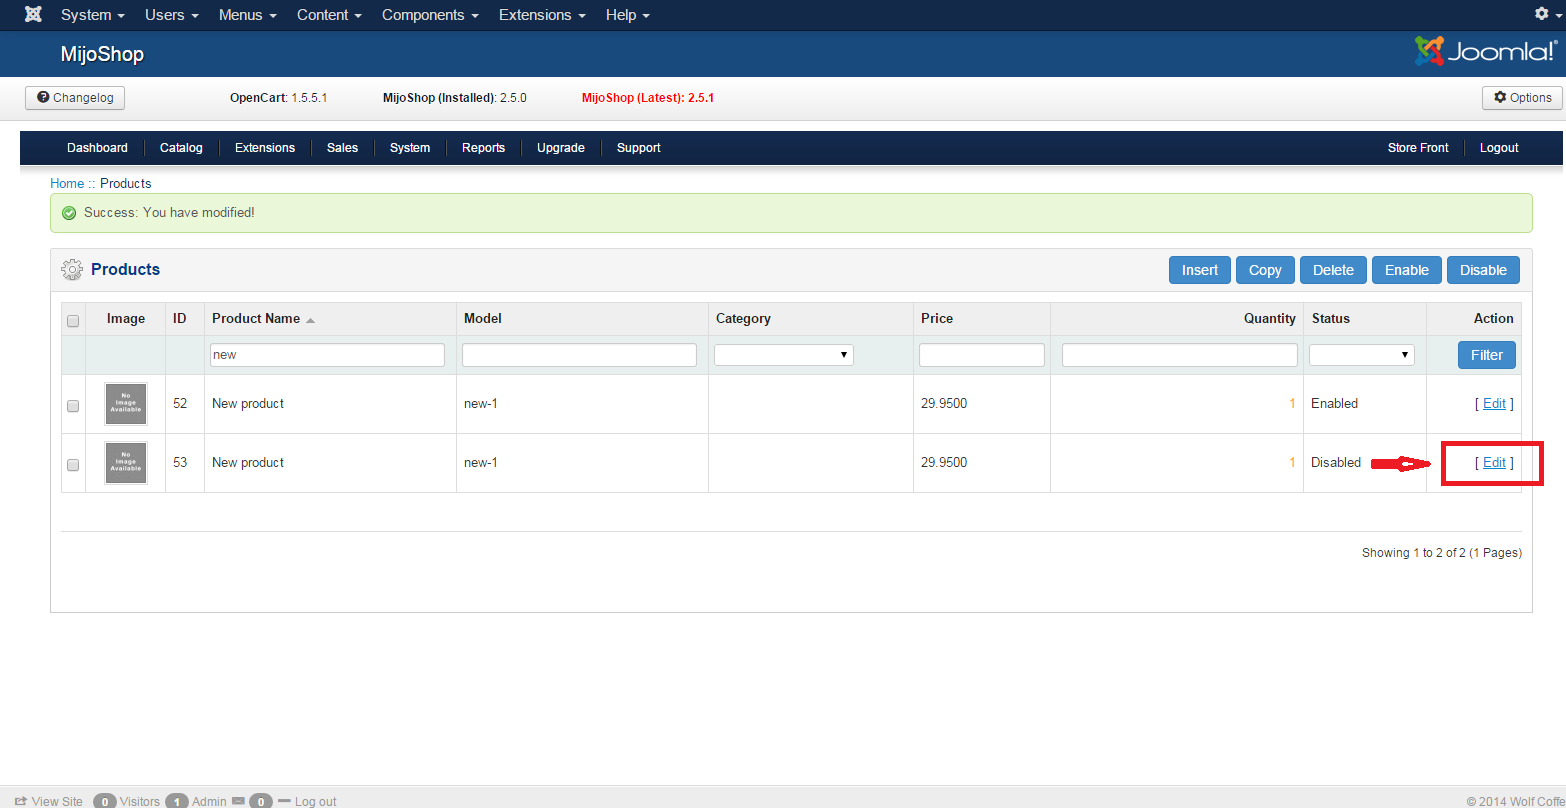Focus the Quantity filter input field
The width and height of the screenshot is (1566, 808).
click(x=1180, y=355)
